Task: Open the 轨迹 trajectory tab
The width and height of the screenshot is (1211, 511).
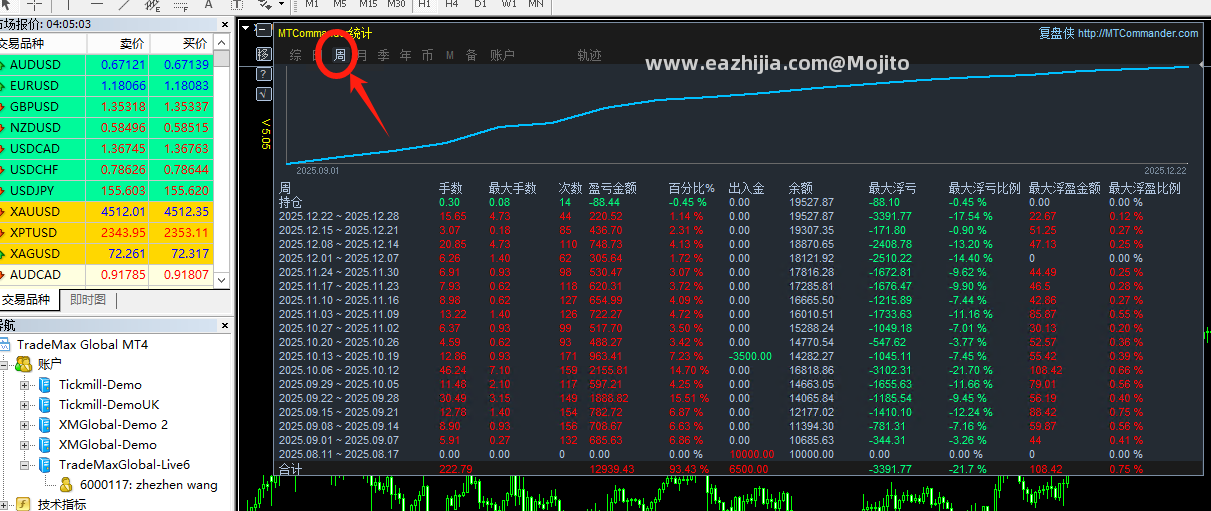Action: click(590, 55)
